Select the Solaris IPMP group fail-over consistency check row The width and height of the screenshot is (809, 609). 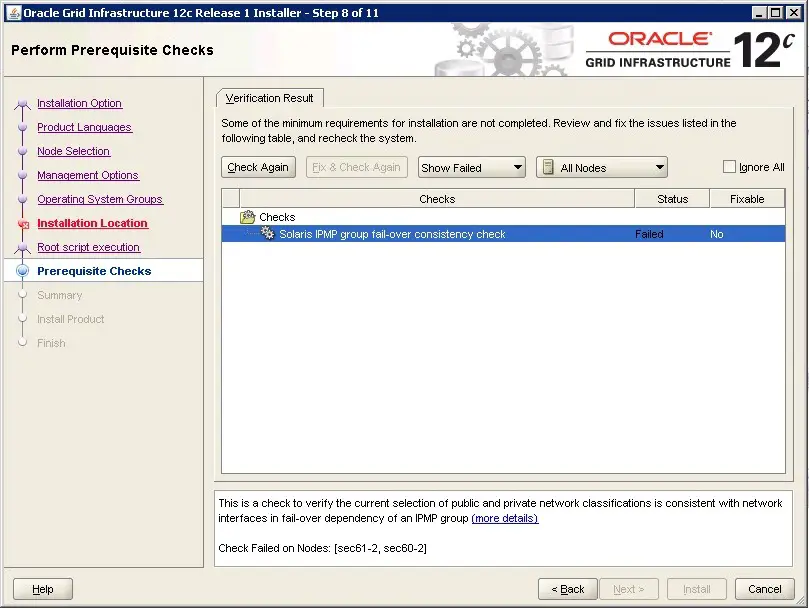[x=504, y=234]
